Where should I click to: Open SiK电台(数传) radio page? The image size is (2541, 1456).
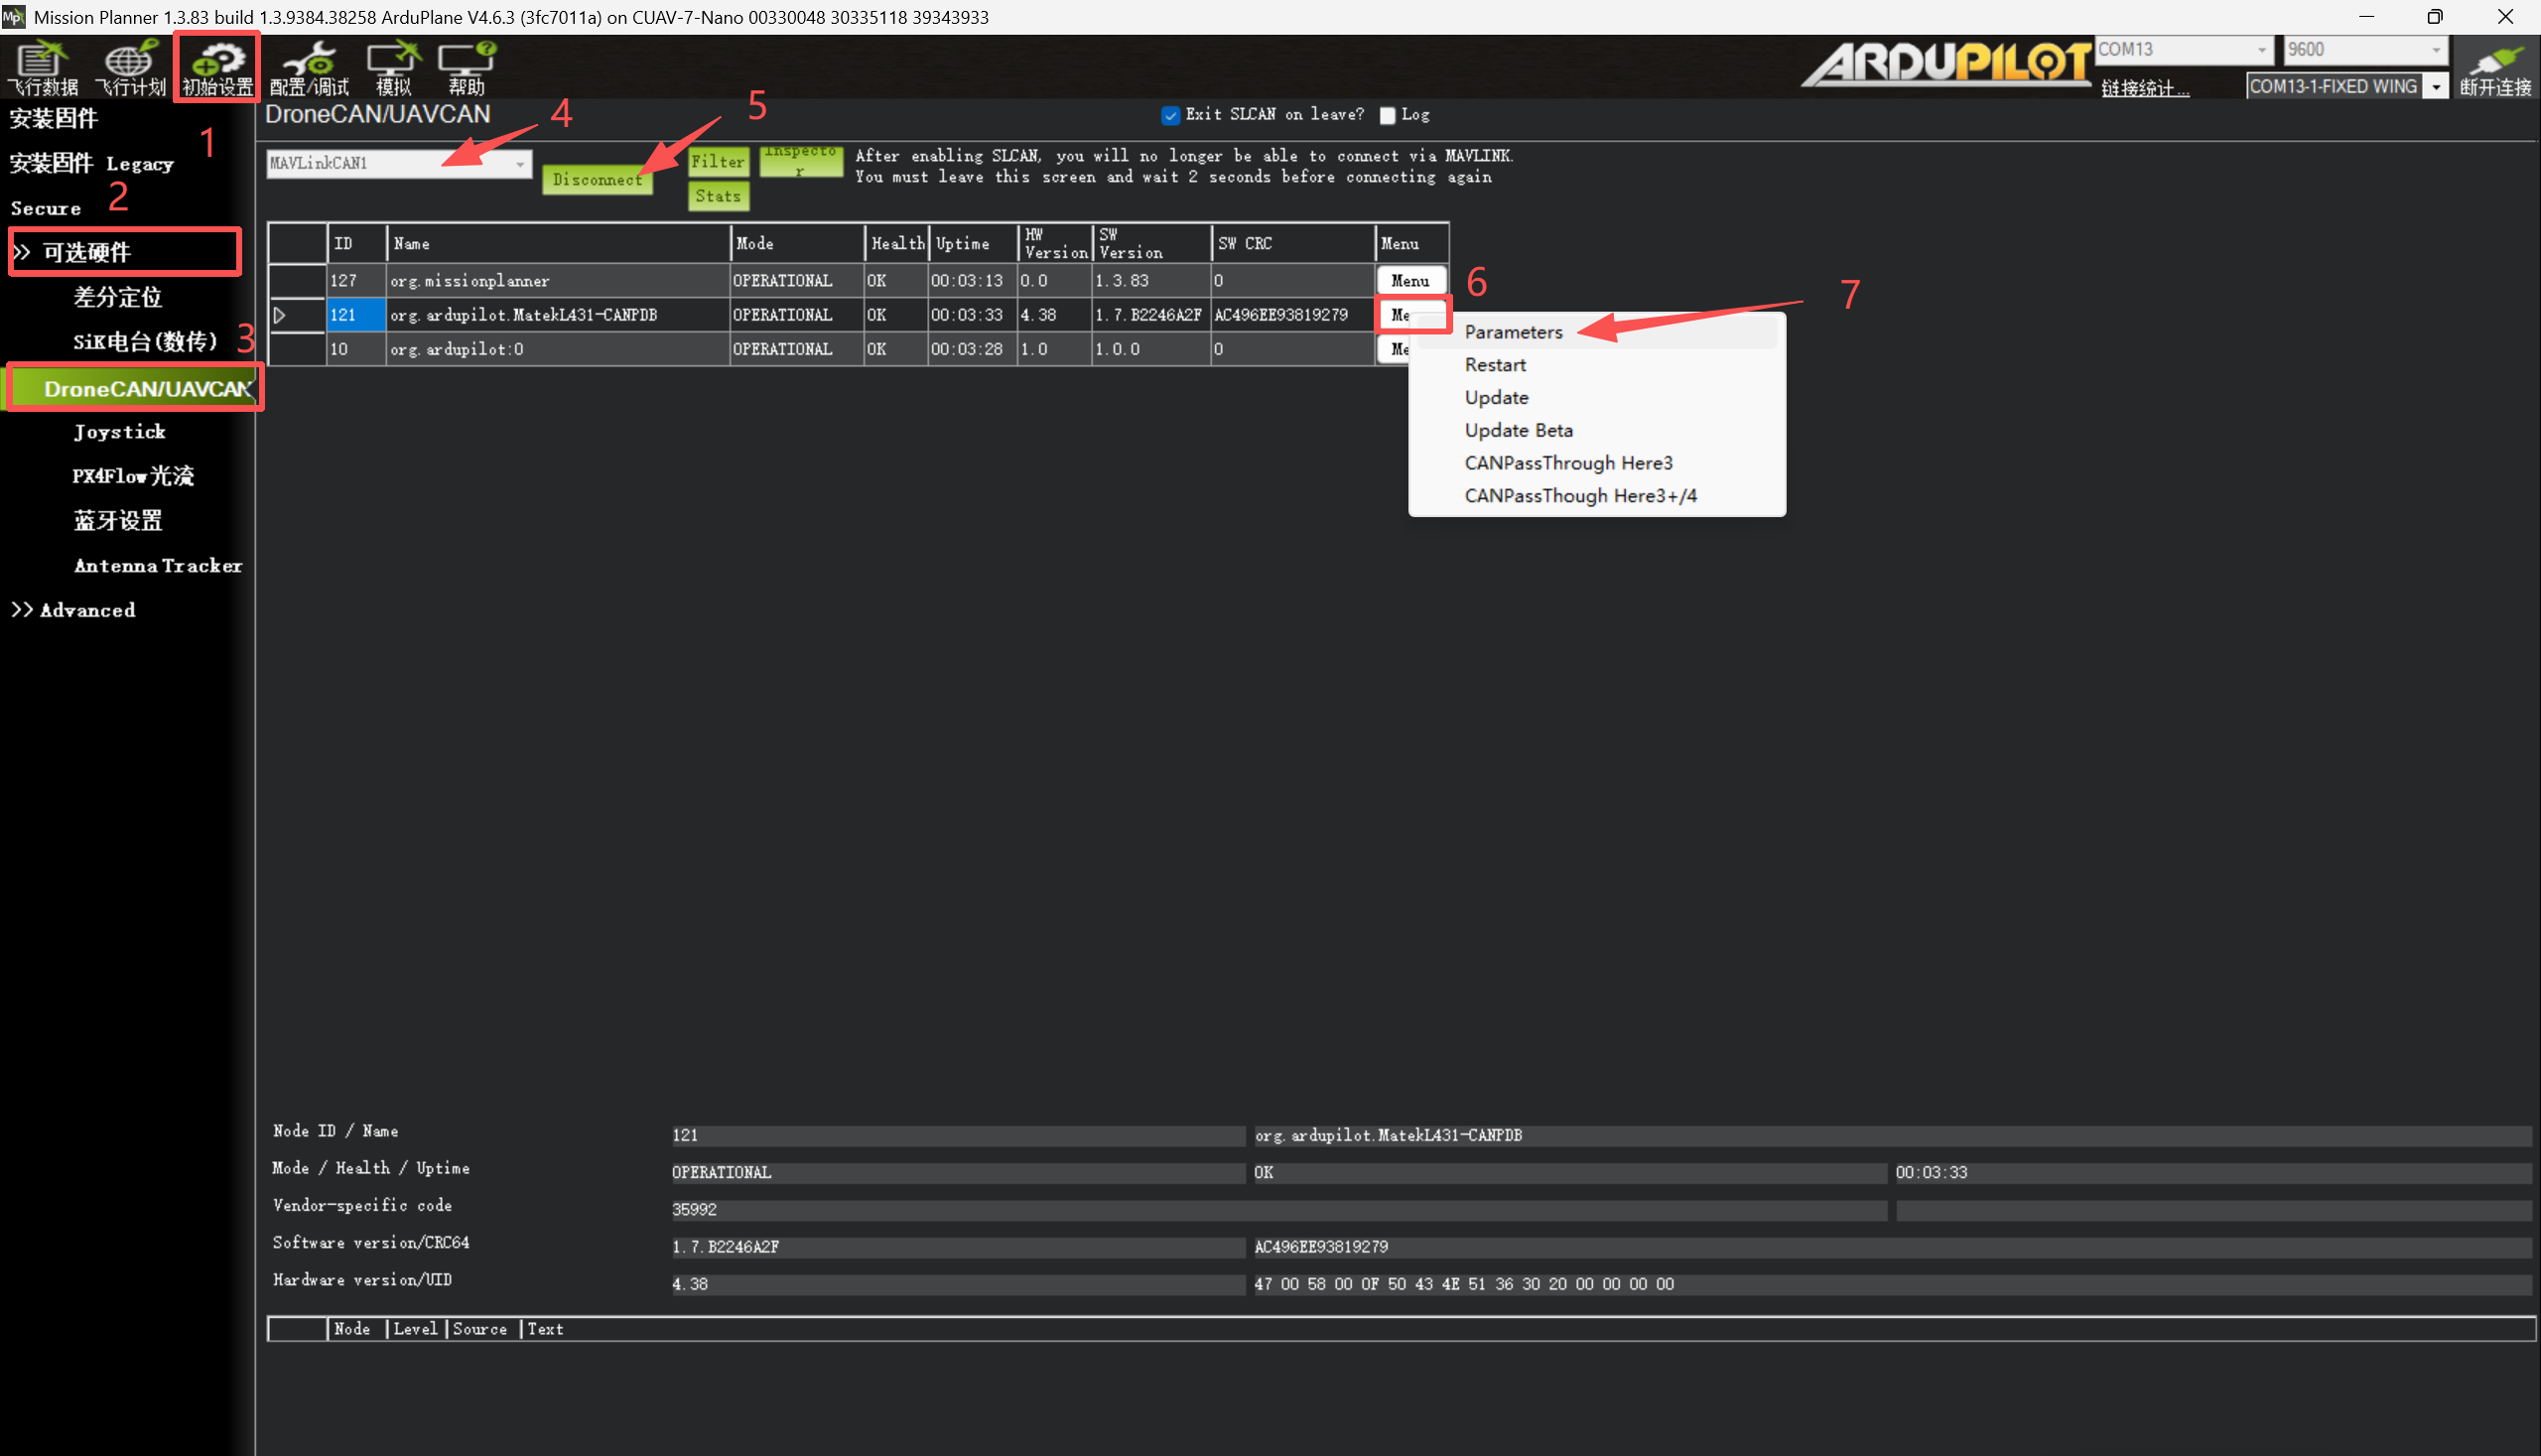coord(145,342)
